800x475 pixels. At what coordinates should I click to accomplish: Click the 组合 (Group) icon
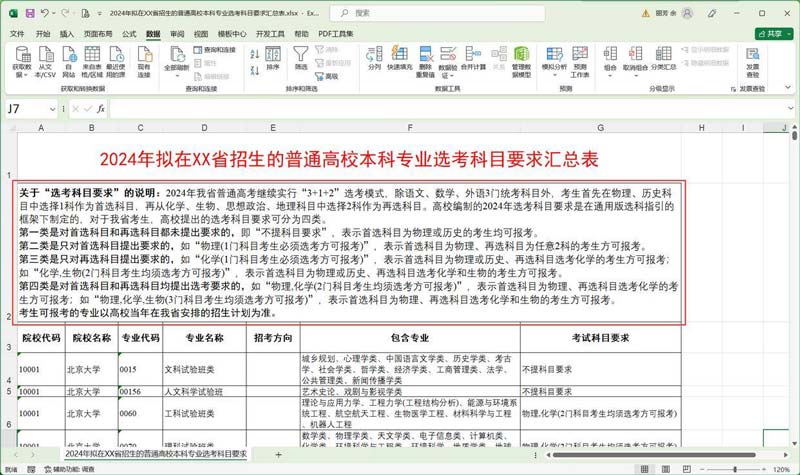(x=610, y=54)
